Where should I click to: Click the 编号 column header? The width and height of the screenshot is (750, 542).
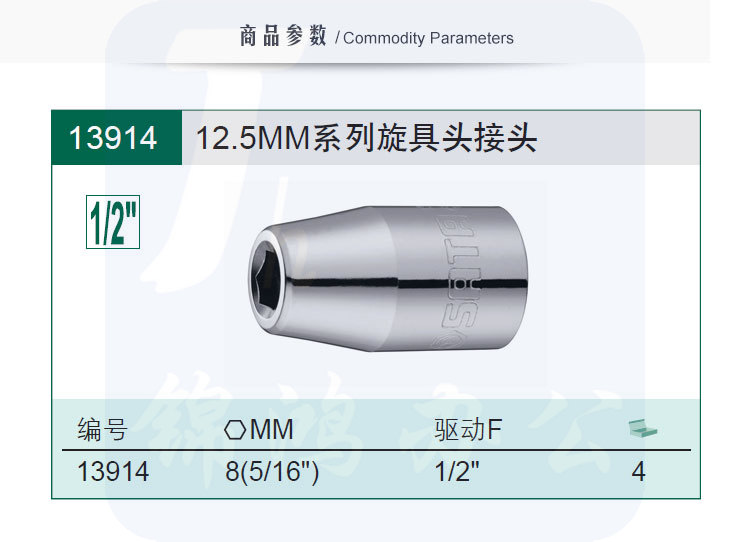coord(103,430)
